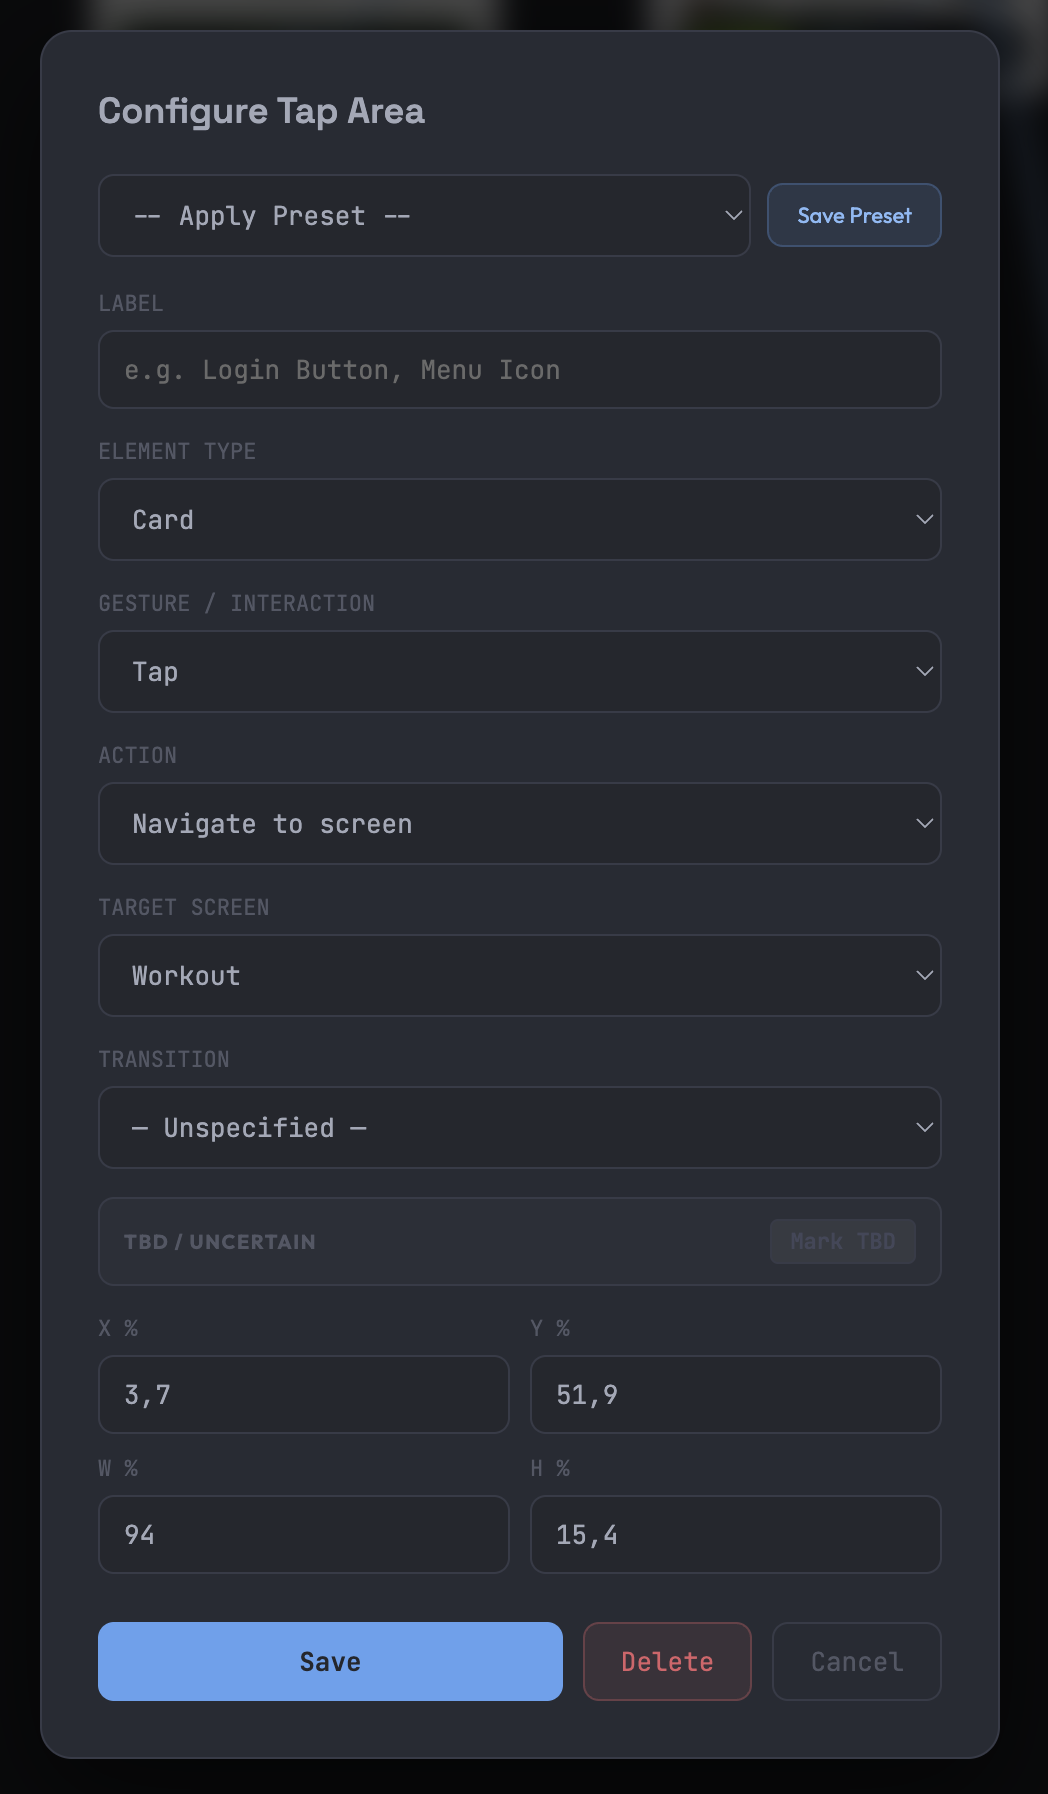Open the Action dropdown showing Navigate to screen
The height and width of the screenshot is (1794, 1048).
coord(519,824)
